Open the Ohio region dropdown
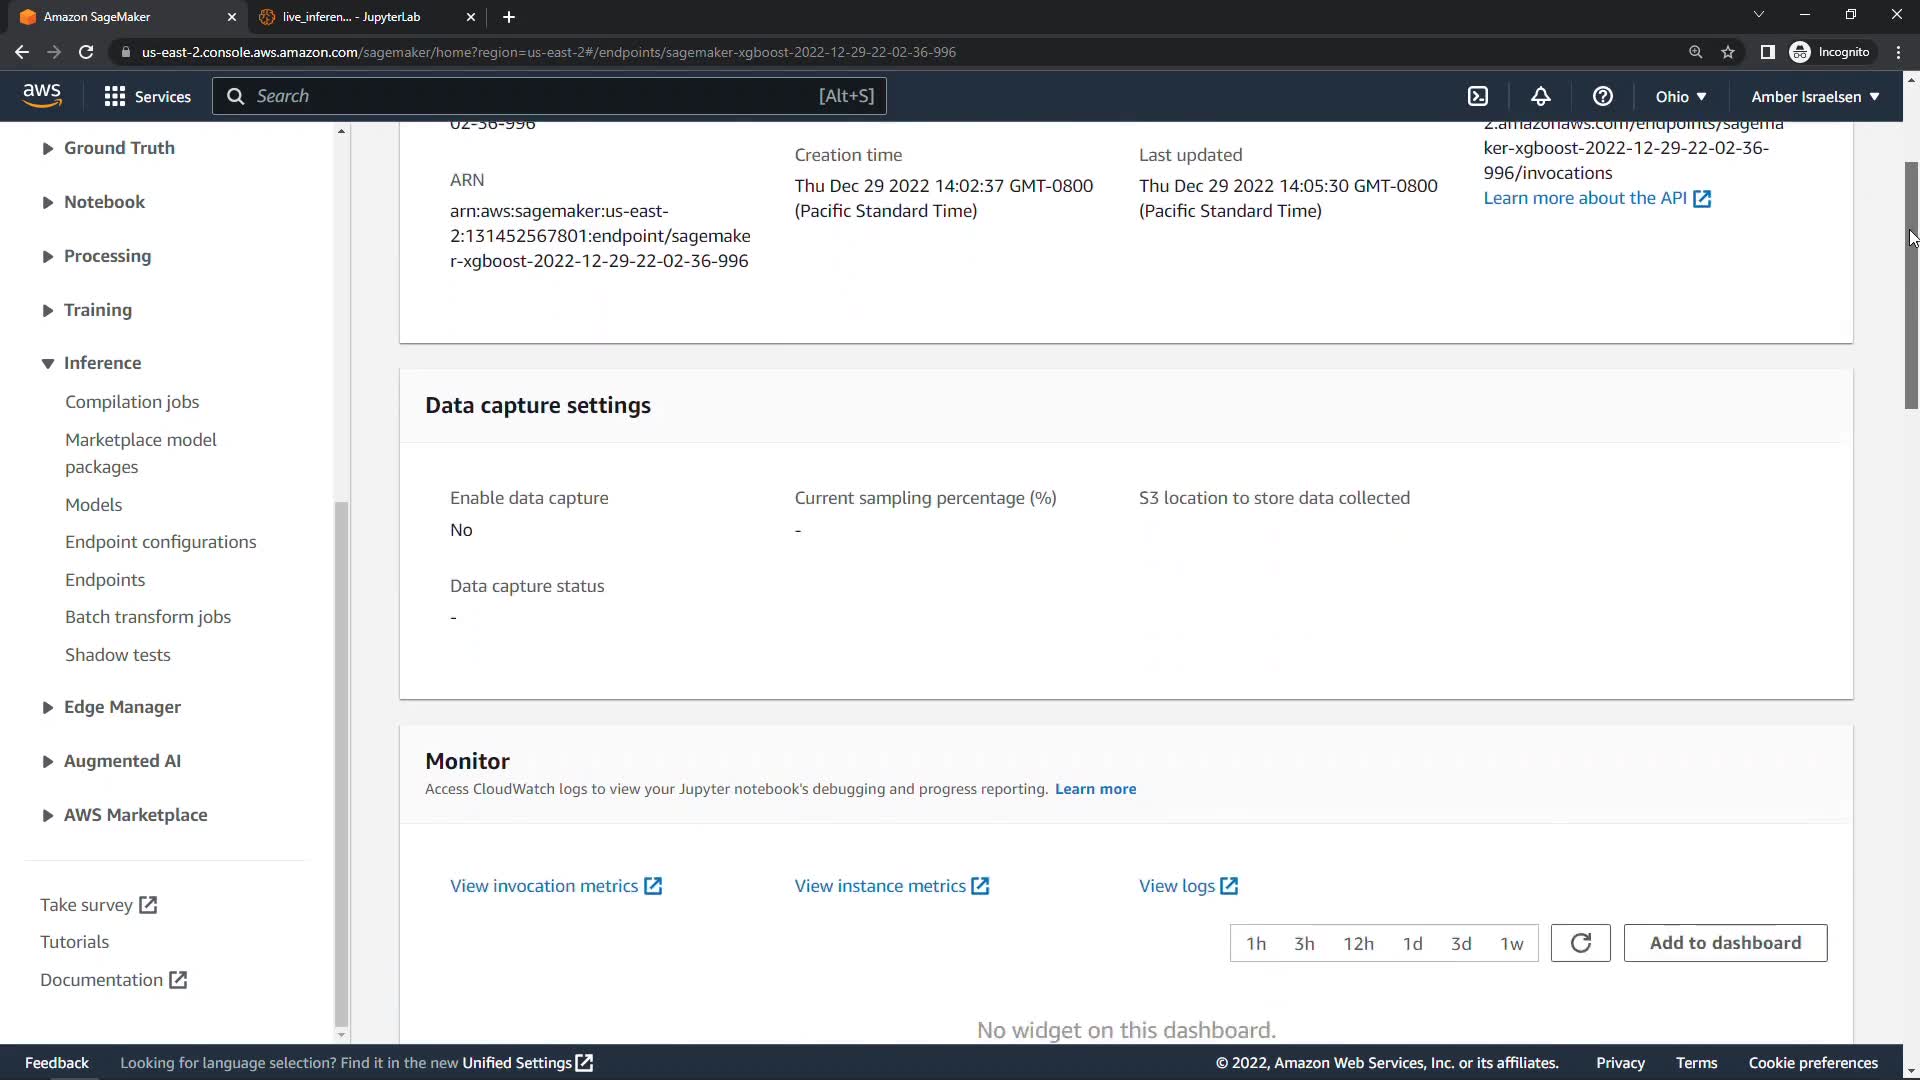This screenshot has height=1080, width=1920. coord(1680,96)
